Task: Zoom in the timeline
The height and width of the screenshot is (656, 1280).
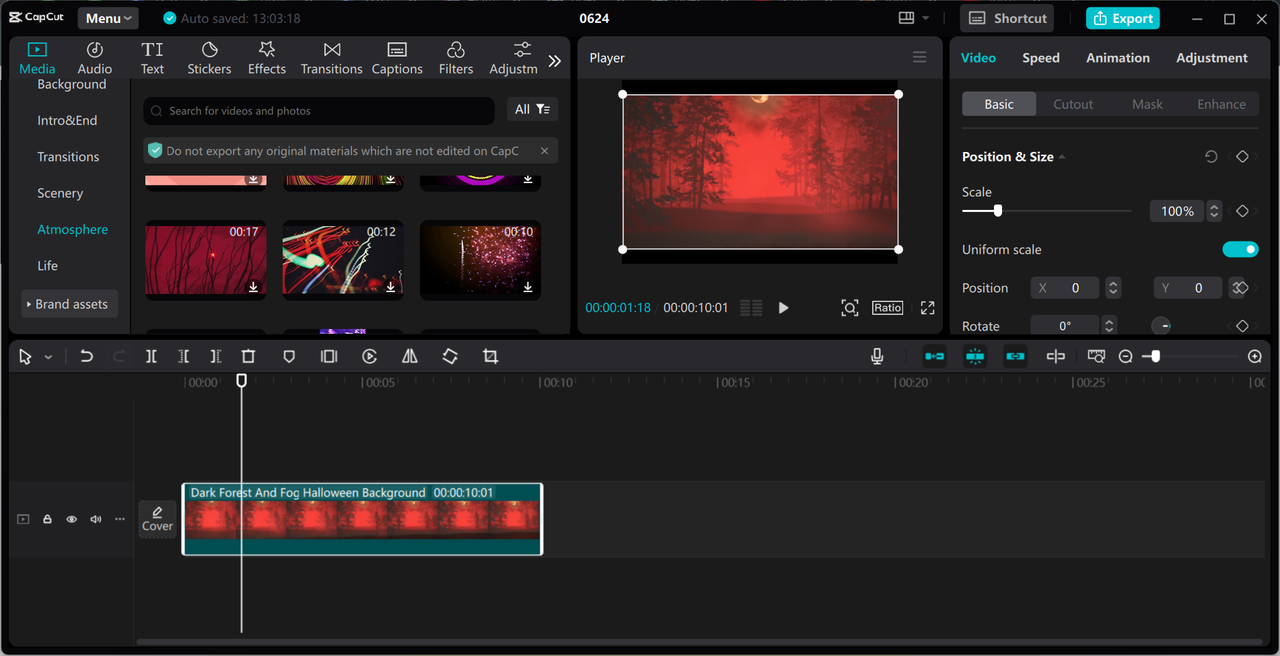Action: point(1255,356)
